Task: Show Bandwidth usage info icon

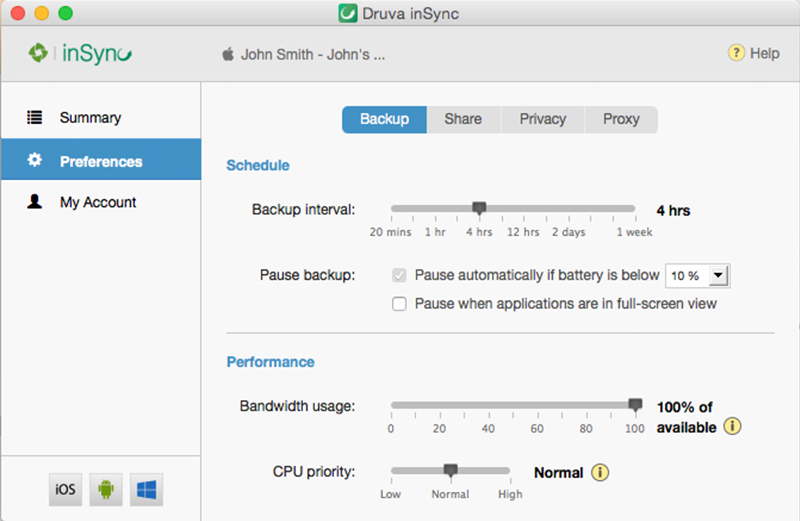Action: point(733,426)
